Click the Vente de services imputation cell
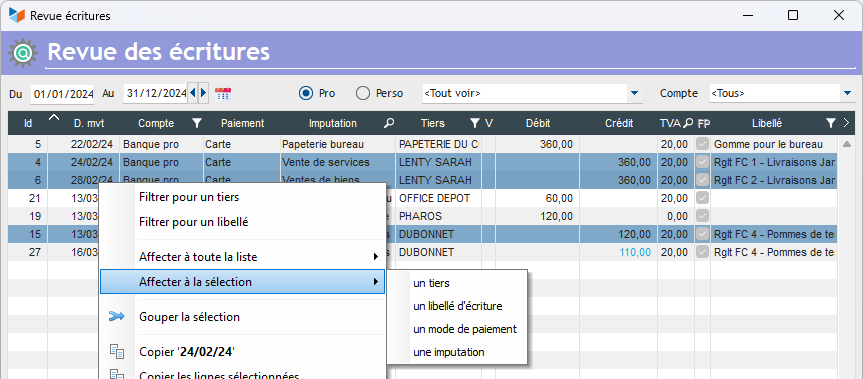The image size is (863, 379). pyautogui.click(x=337, y=162)
